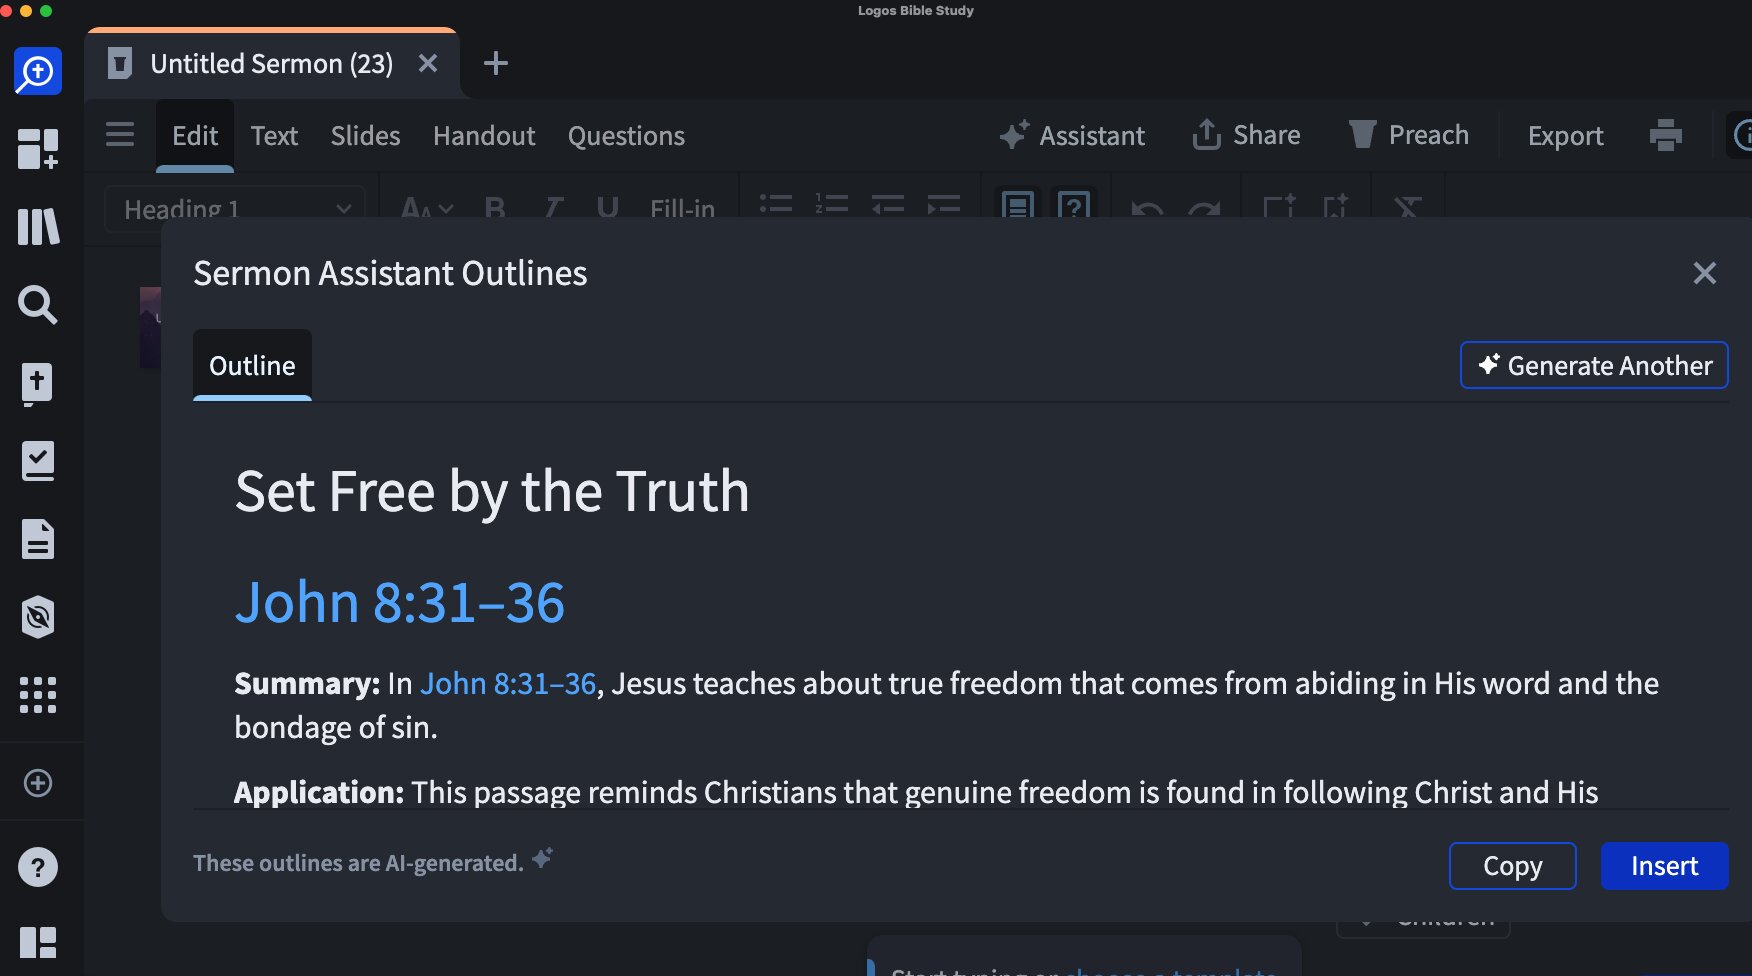Click the clear formatting icon
The height and width of the screenshot is (976, 1752).
[x=1408, y=207]
